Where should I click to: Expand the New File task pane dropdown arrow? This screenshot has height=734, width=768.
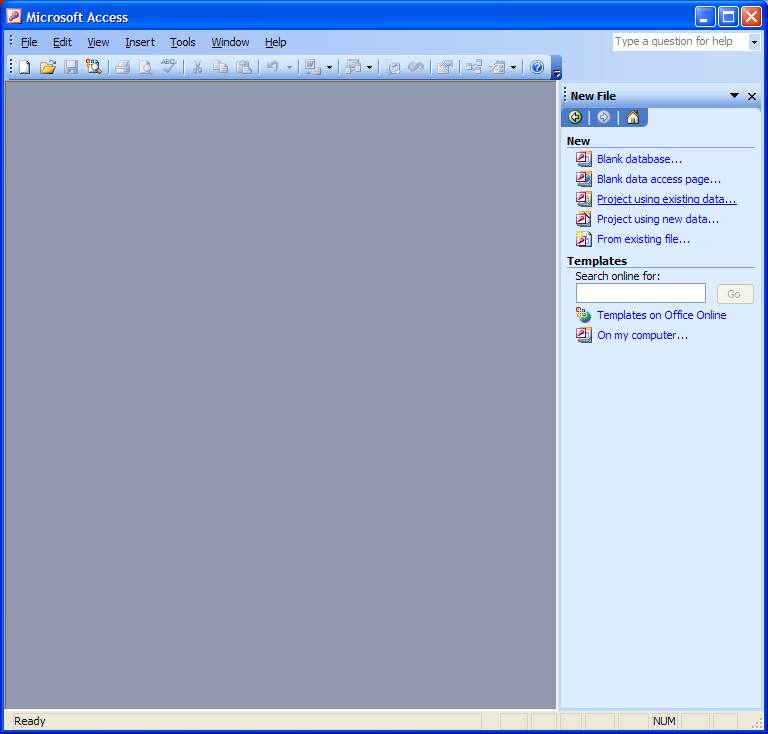(x=735, y=96)
